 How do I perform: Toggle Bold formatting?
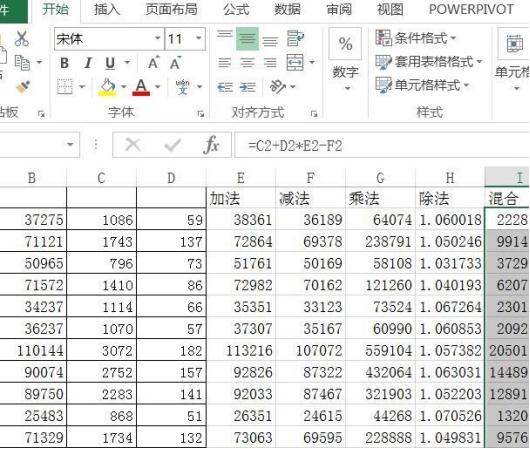(x=64, y=63)
